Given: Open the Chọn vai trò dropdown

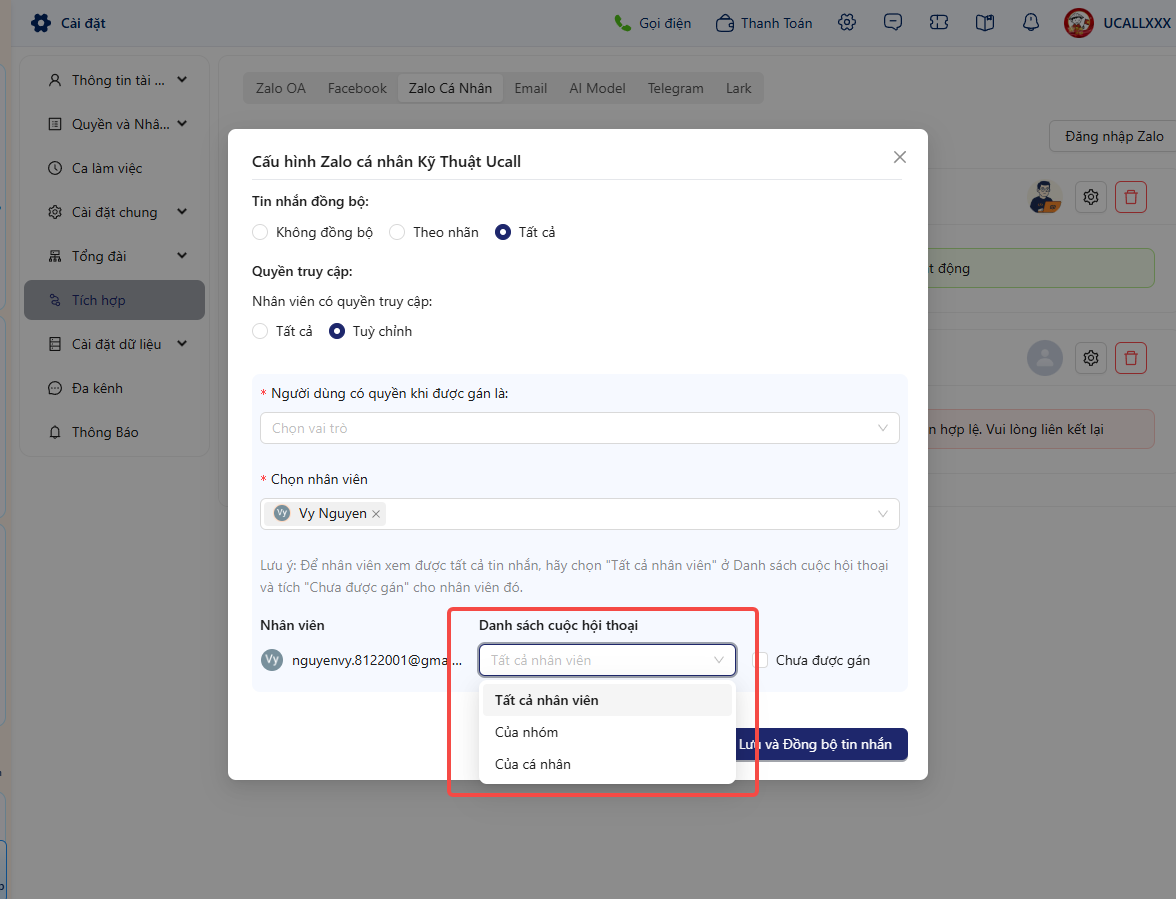Looking at the screenshot, I should [579, 428].
